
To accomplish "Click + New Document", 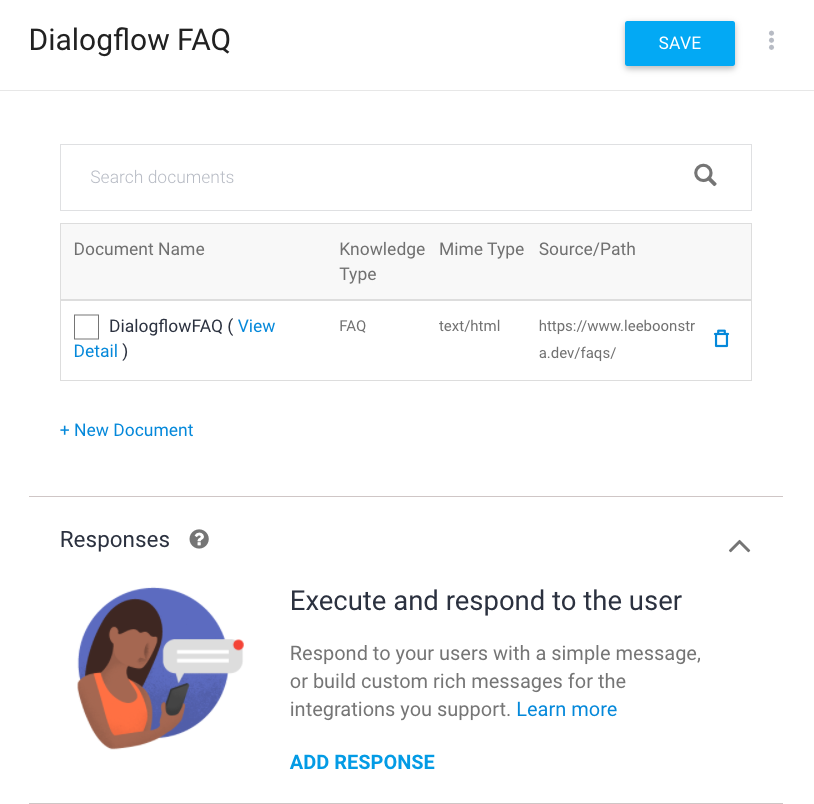I will pos(126,430).
